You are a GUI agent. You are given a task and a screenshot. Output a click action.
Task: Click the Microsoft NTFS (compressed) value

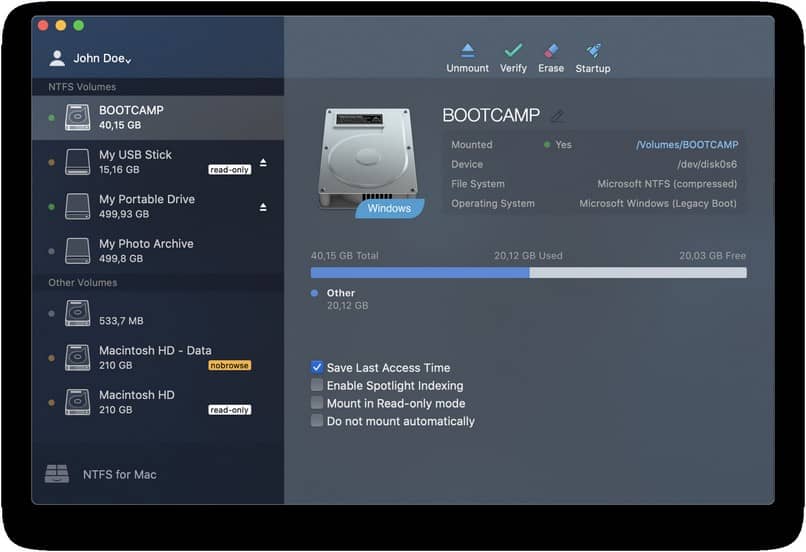pos(667,184)
